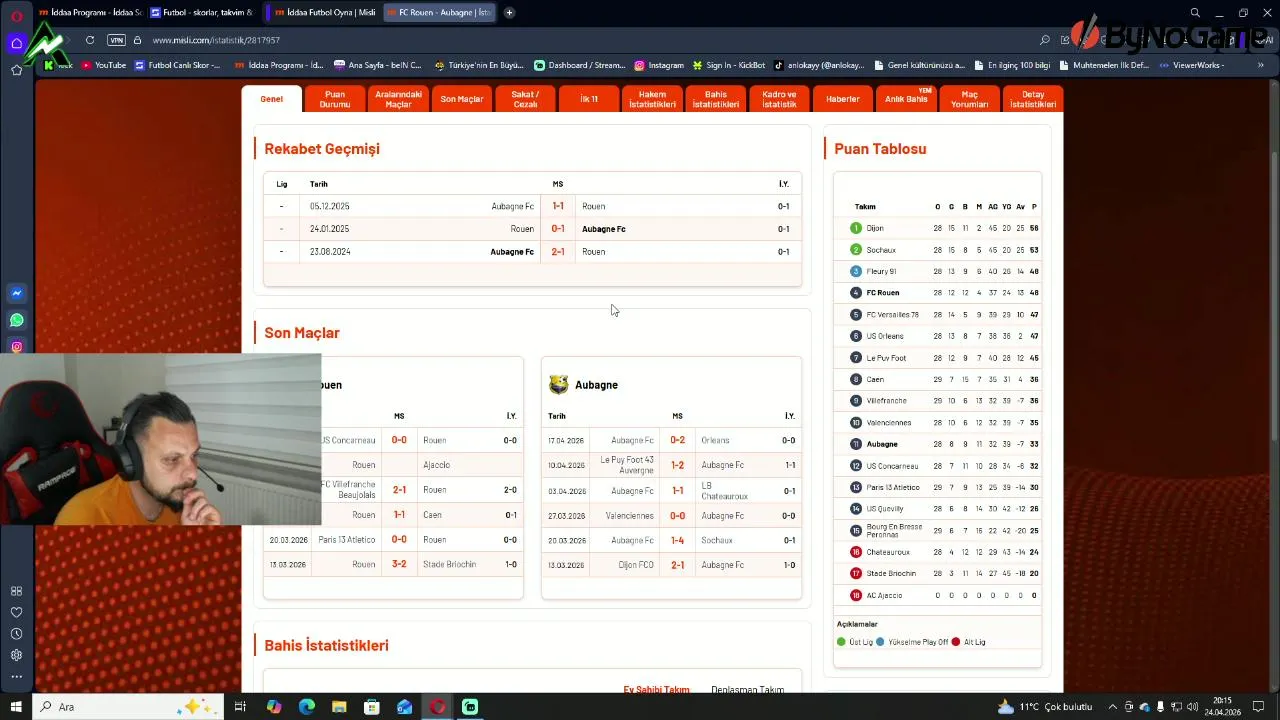Open the Sakat / Cezalı tab
1280x720 pixels.
525,99
